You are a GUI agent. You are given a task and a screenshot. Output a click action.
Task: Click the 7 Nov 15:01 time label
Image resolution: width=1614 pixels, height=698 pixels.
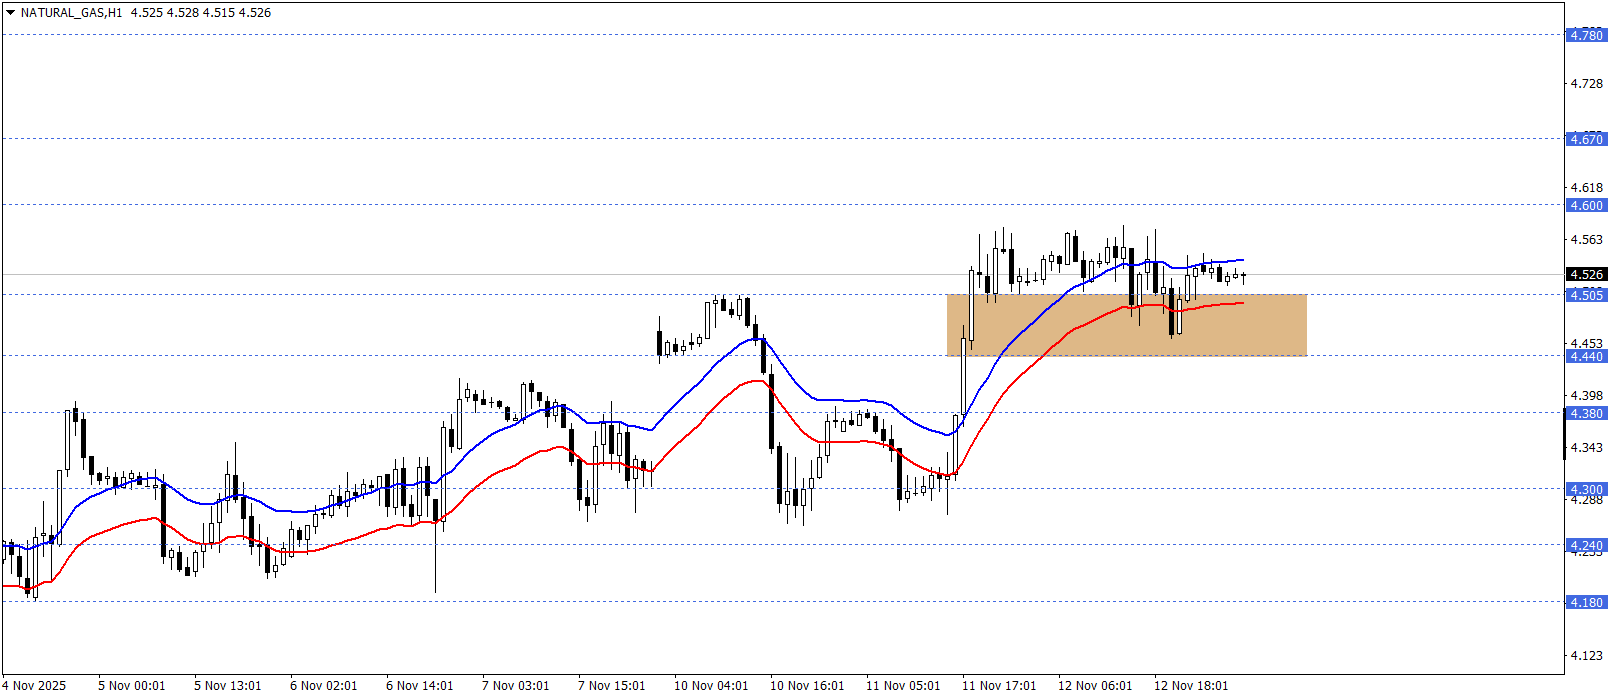pyautogui.click(x=611, y=685)
